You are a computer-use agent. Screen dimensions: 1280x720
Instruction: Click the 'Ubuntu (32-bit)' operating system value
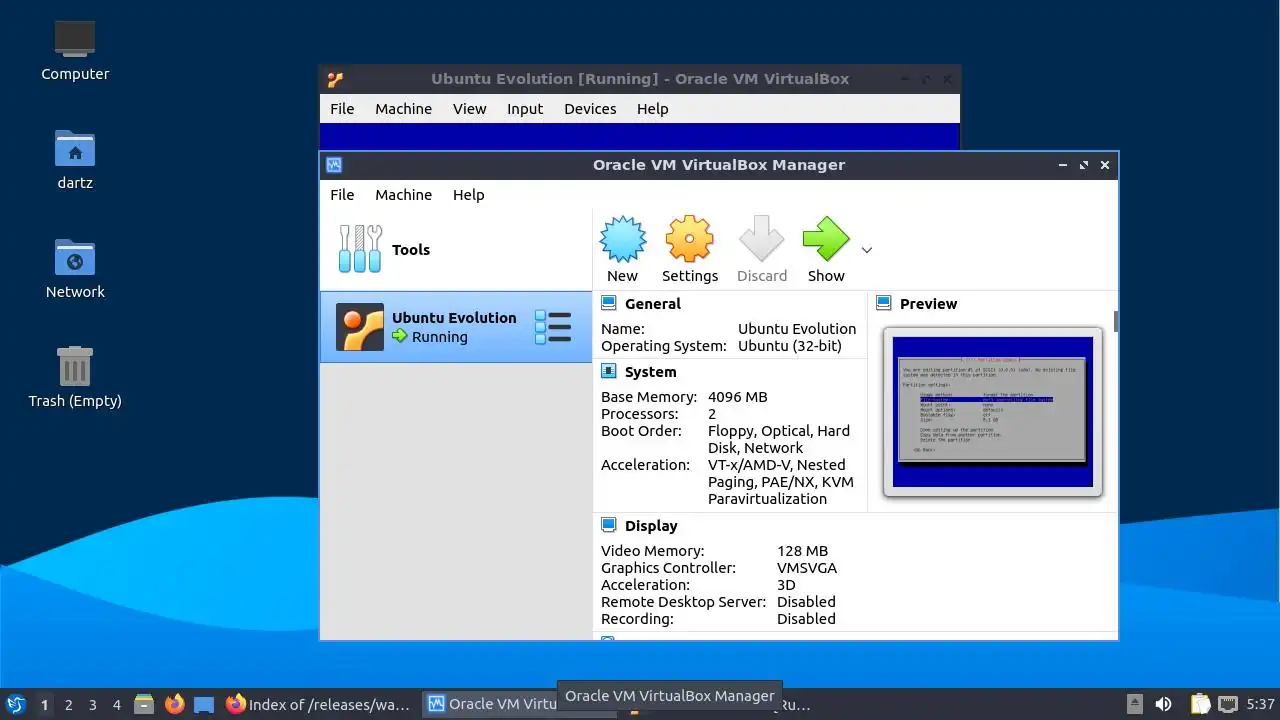point(790,346)
